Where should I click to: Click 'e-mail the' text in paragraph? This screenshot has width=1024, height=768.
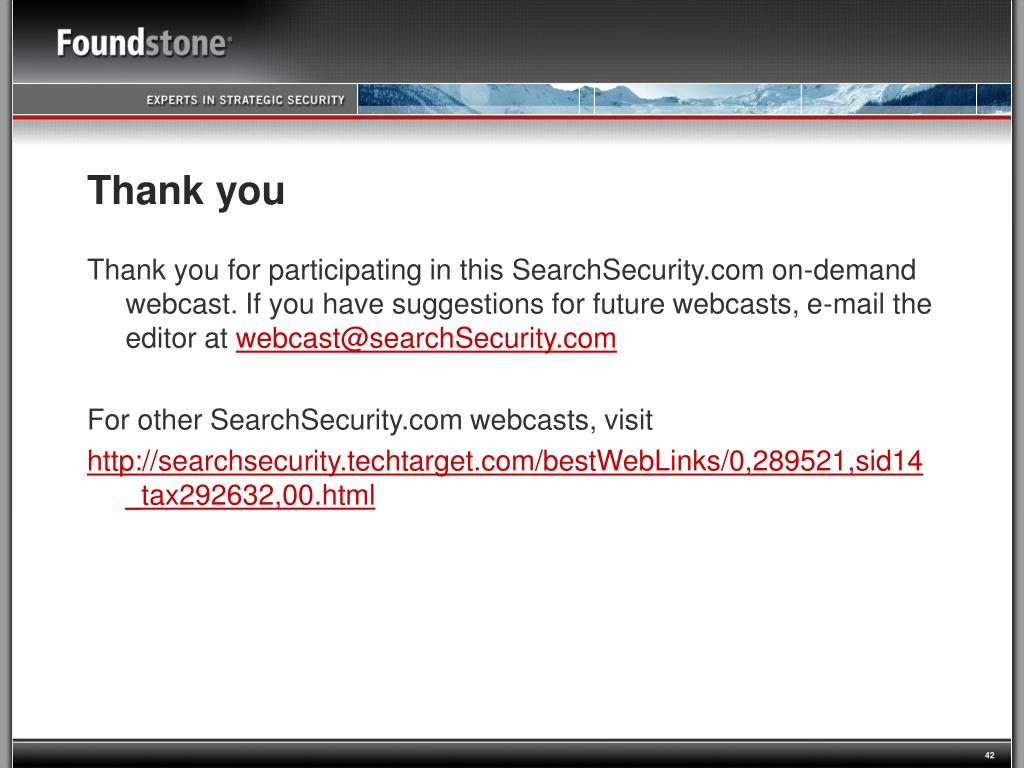(869, 304)
